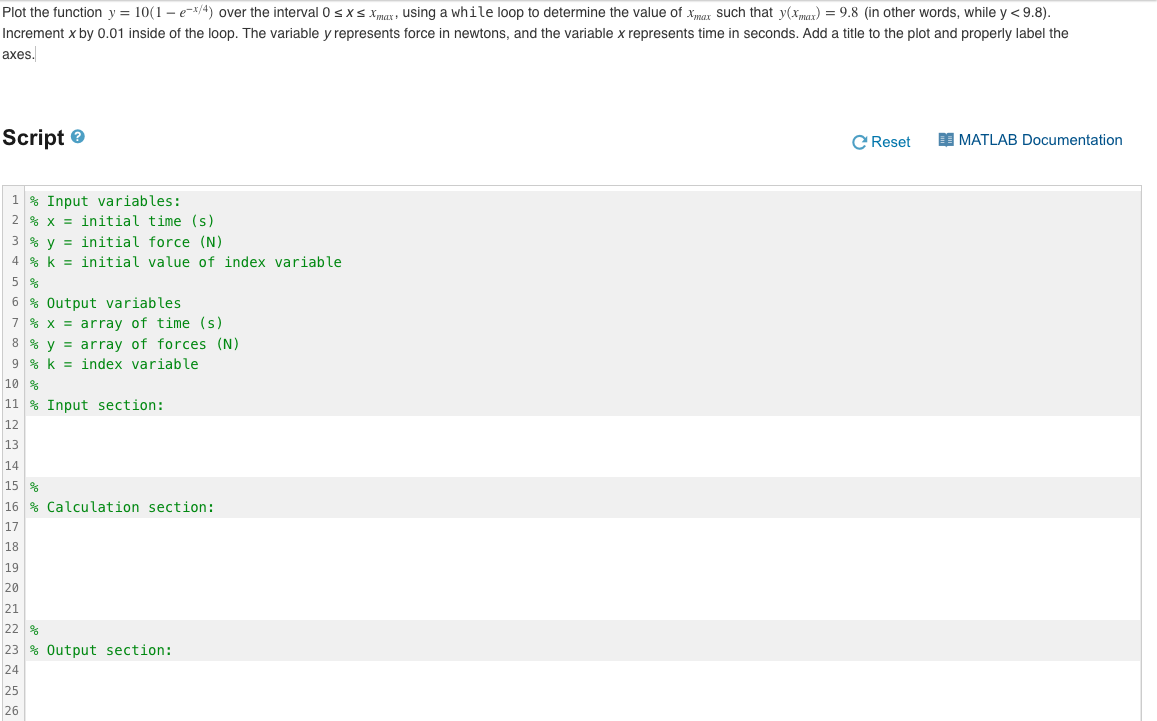
Task: Click line number 16 in the gutter
Action: [x=11, y=506]
